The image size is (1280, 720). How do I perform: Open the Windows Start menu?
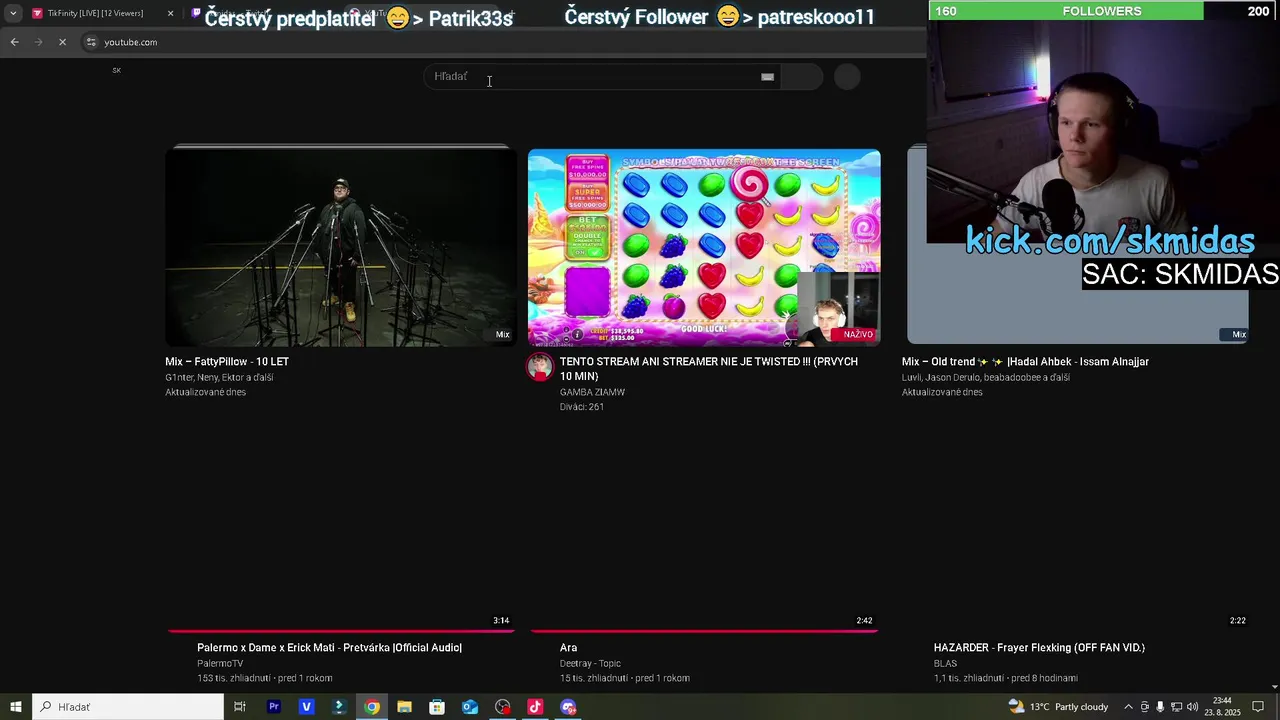click(16, 707)
